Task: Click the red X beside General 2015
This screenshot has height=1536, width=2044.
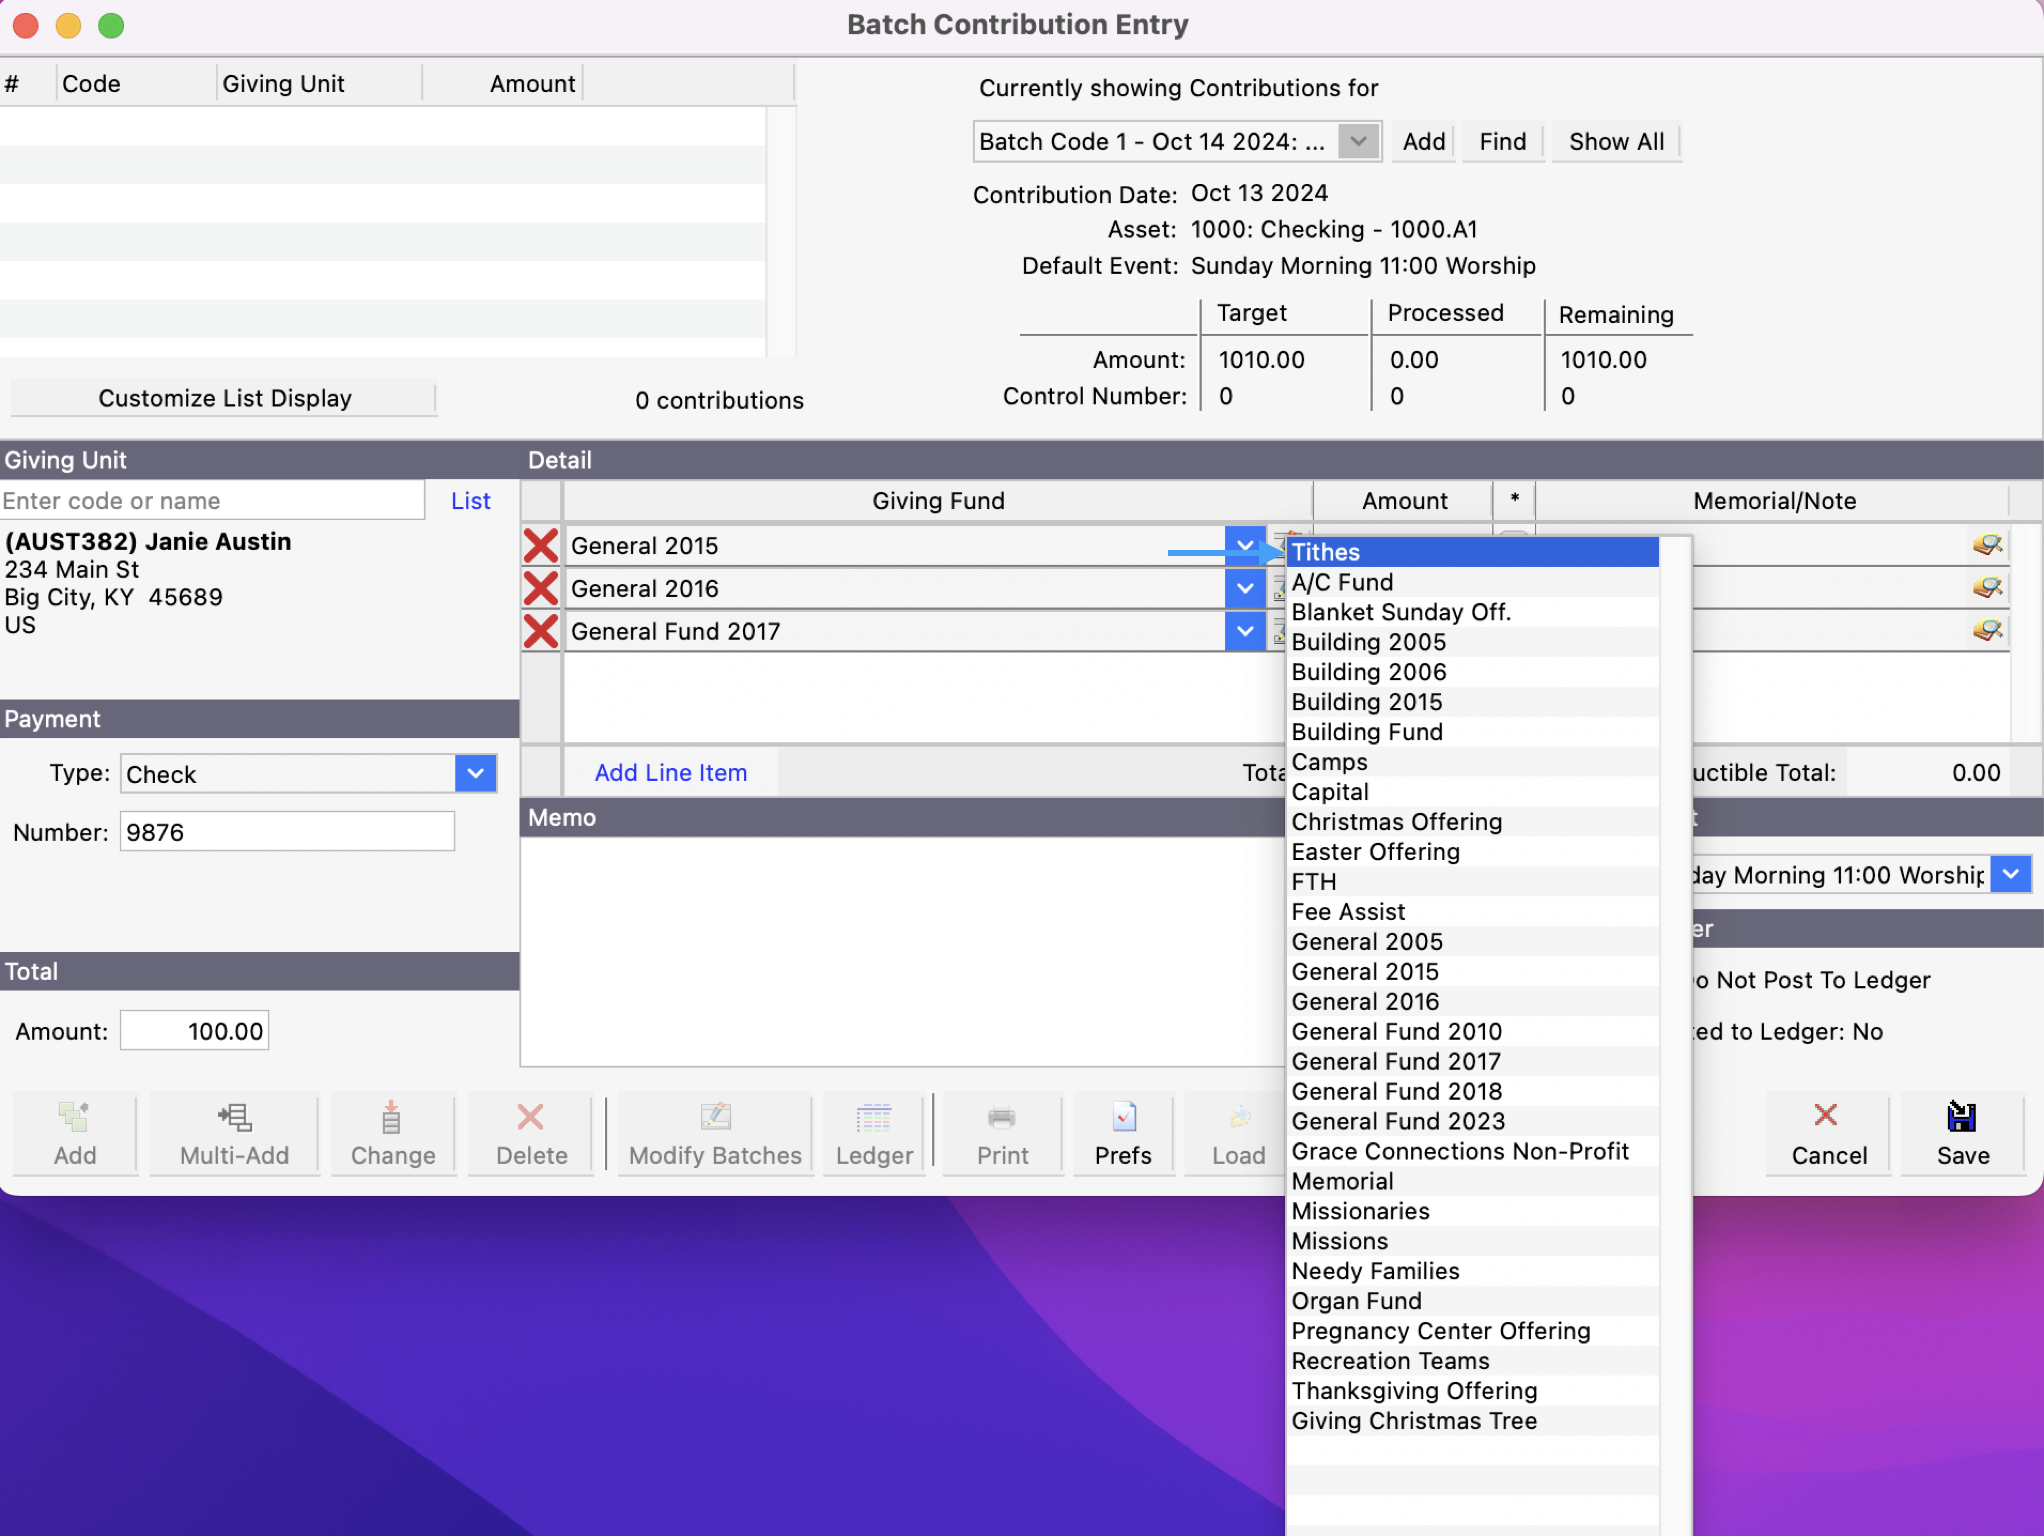Action: coord(541,546)
